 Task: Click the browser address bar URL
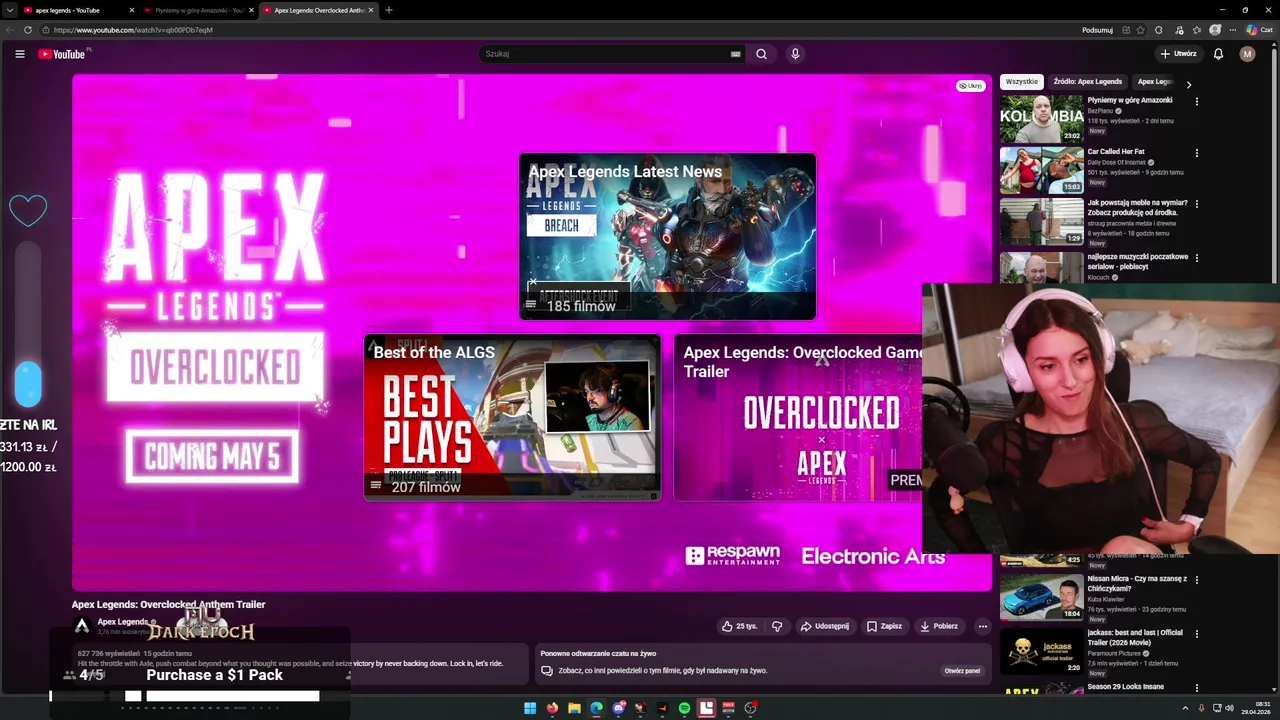pos(133,30)
